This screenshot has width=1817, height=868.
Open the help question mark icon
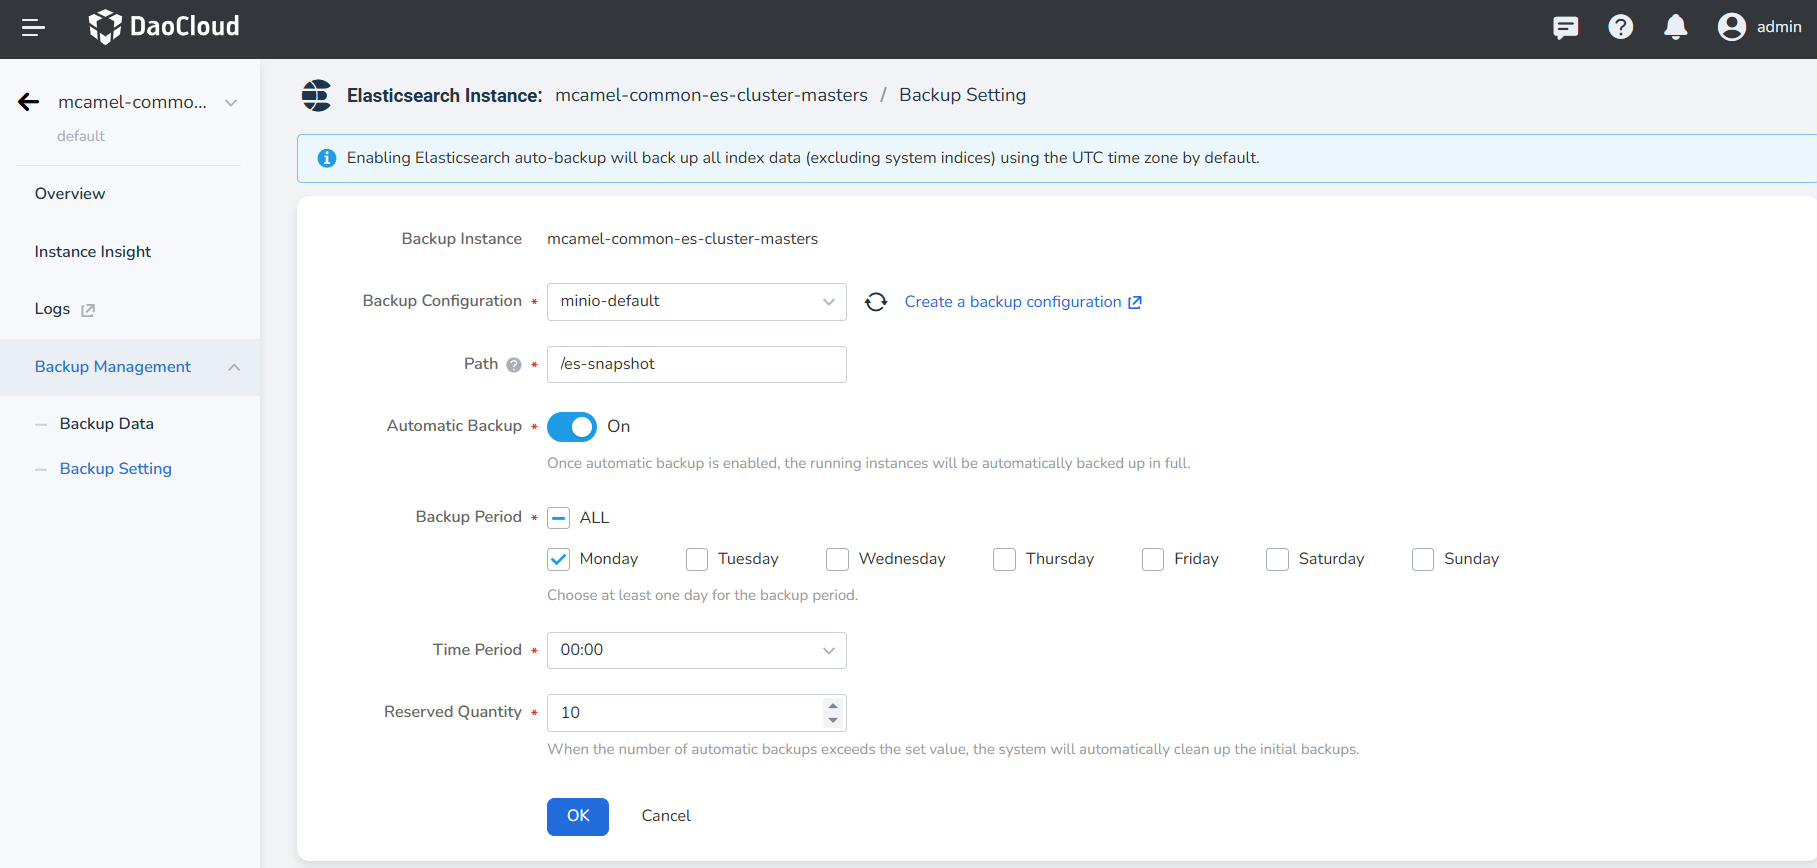pos(1620,27)
